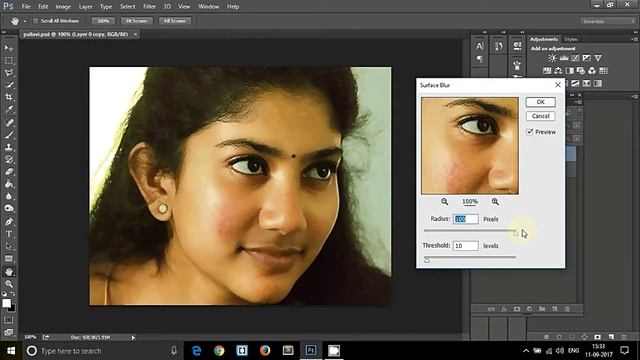Toggle Scroll All Windows checkbox

coord(36,21)
